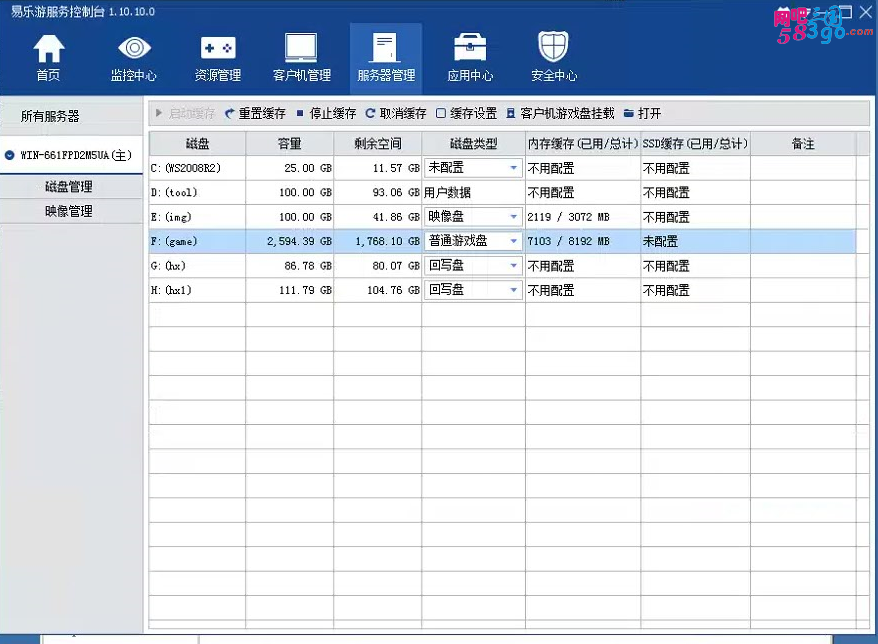This screenshot has width=878, height=644.
Task: Click 重置缓存 toolbar button
Action: coord(255,114)
